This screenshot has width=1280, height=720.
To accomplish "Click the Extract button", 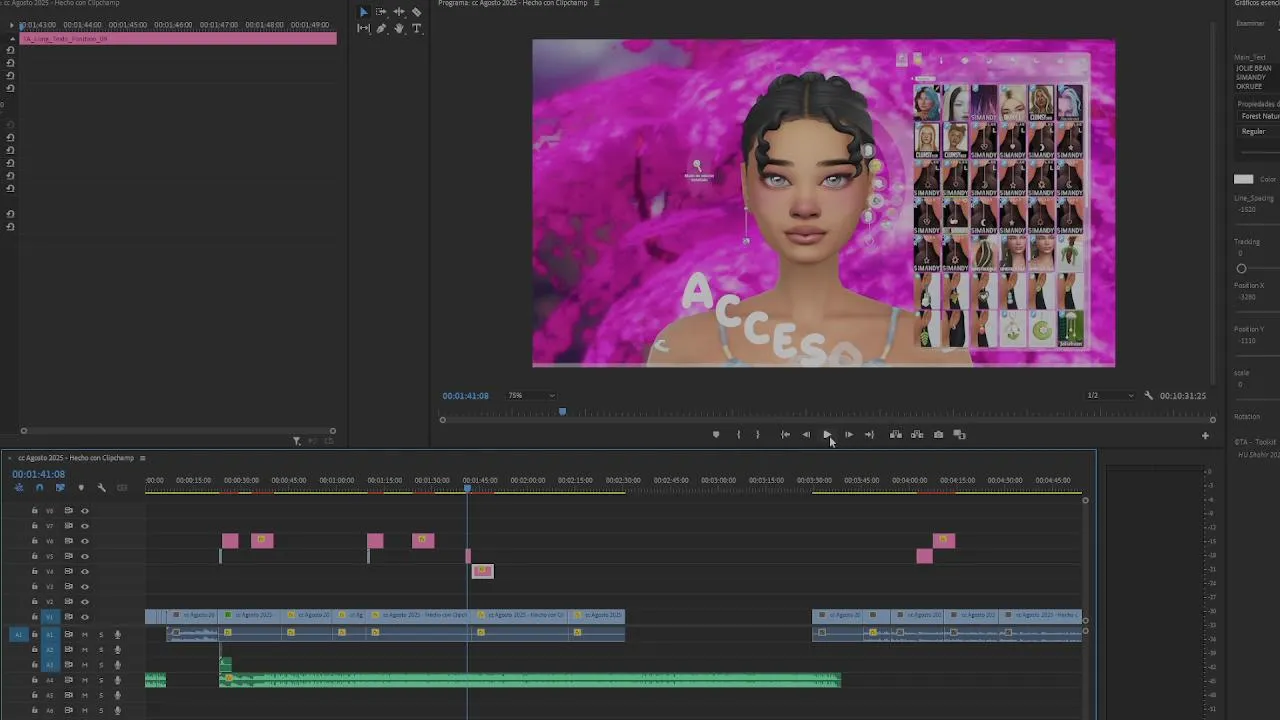I will [917, 435].
